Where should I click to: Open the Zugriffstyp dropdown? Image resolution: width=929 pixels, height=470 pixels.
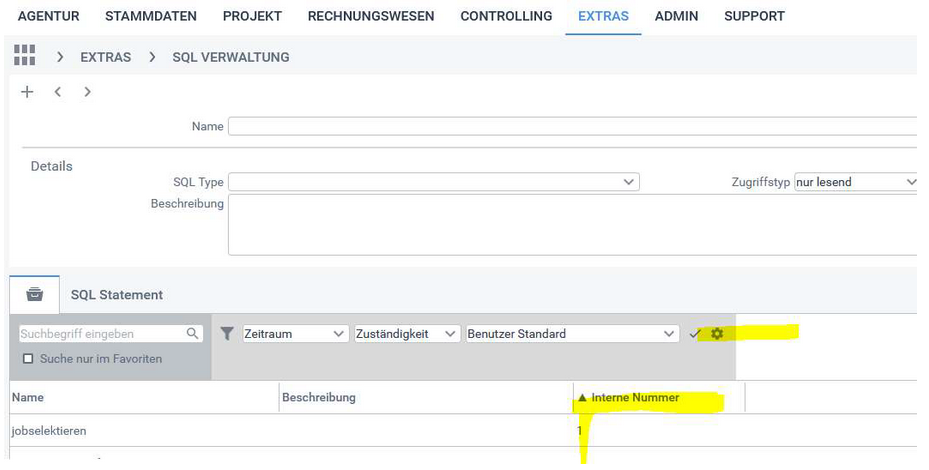click(x=856, y=182)
